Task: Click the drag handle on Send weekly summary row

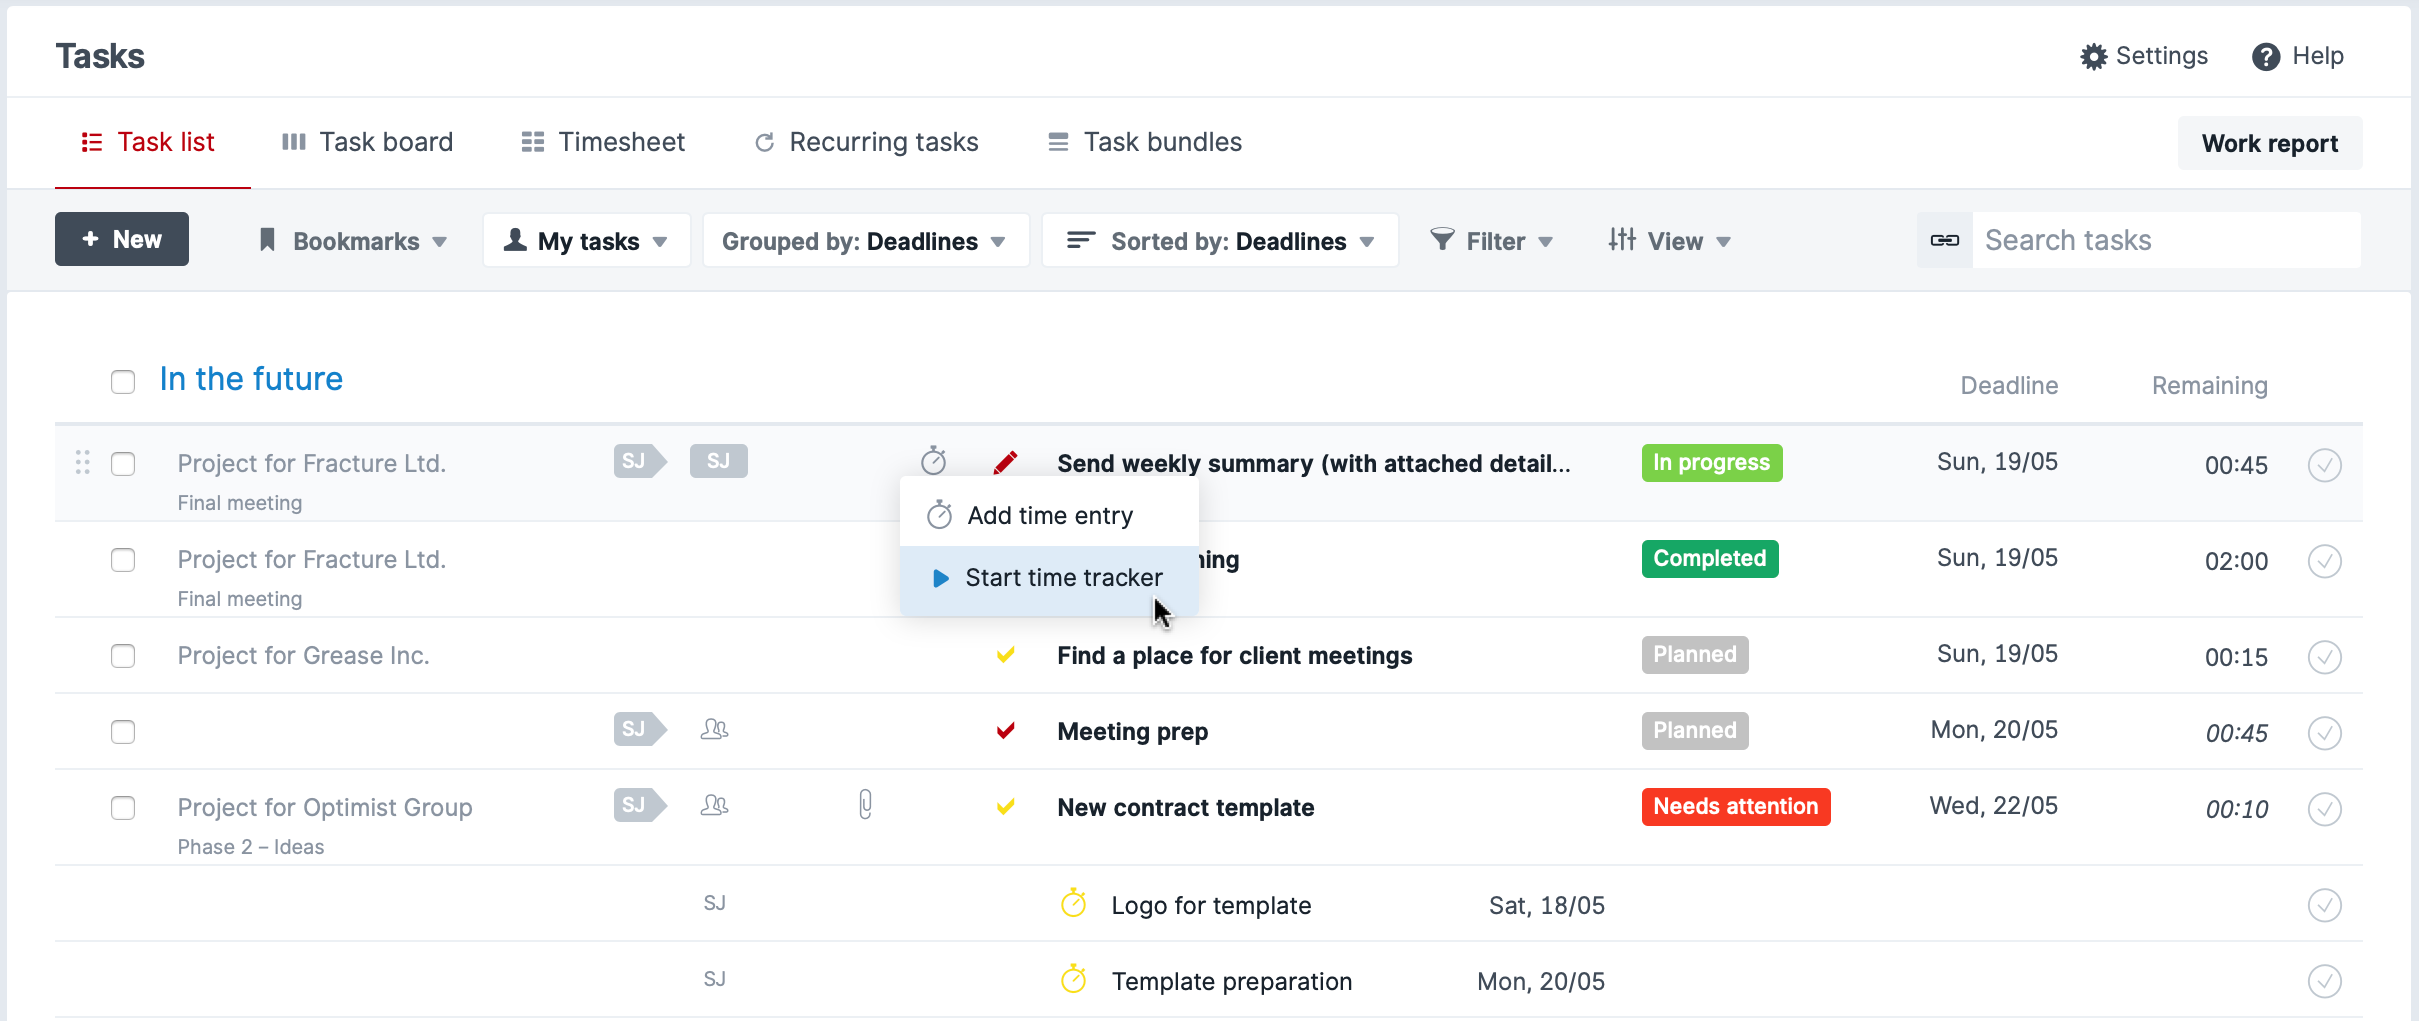Action: (x=83, y=462)
